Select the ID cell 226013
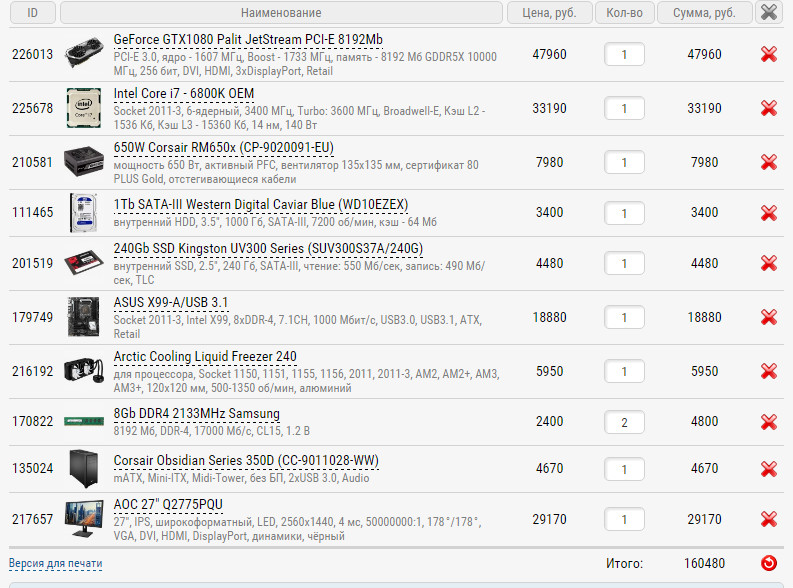The width and height of the screenshot is (793, 588). coord(32,54)
